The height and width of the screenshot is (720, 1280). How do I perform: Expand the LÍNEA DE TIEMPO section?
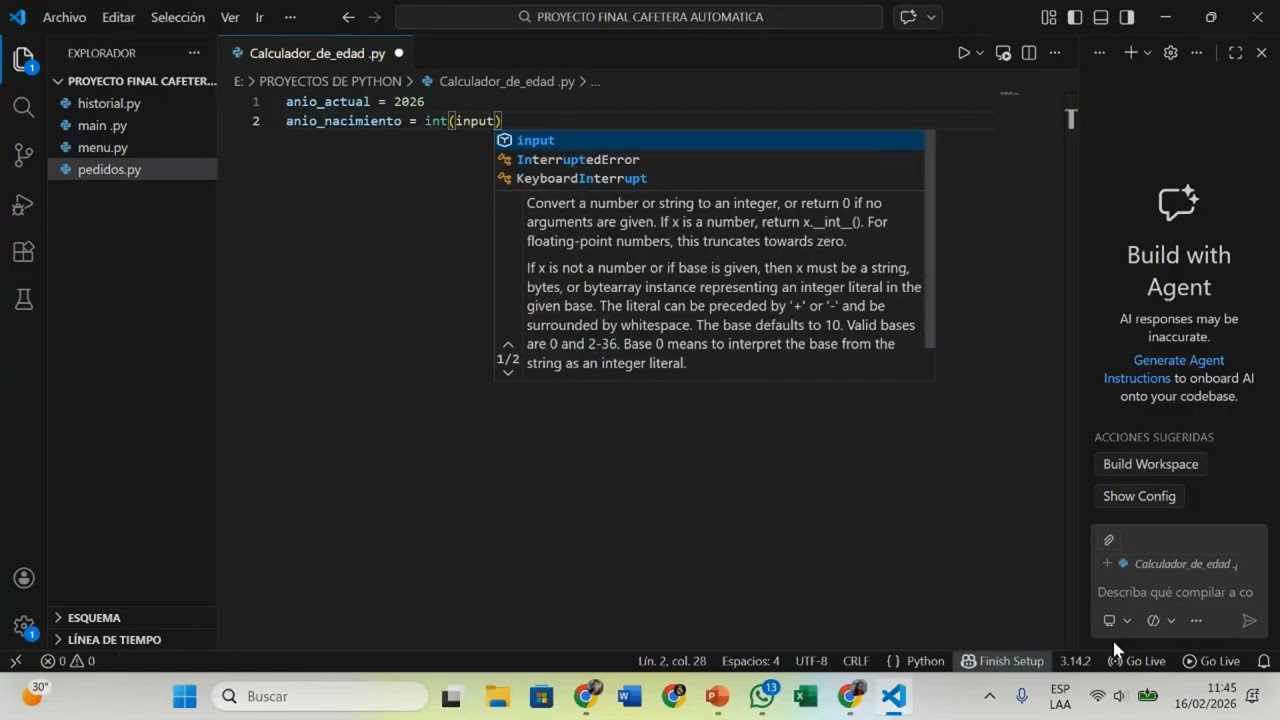(134, 640)
